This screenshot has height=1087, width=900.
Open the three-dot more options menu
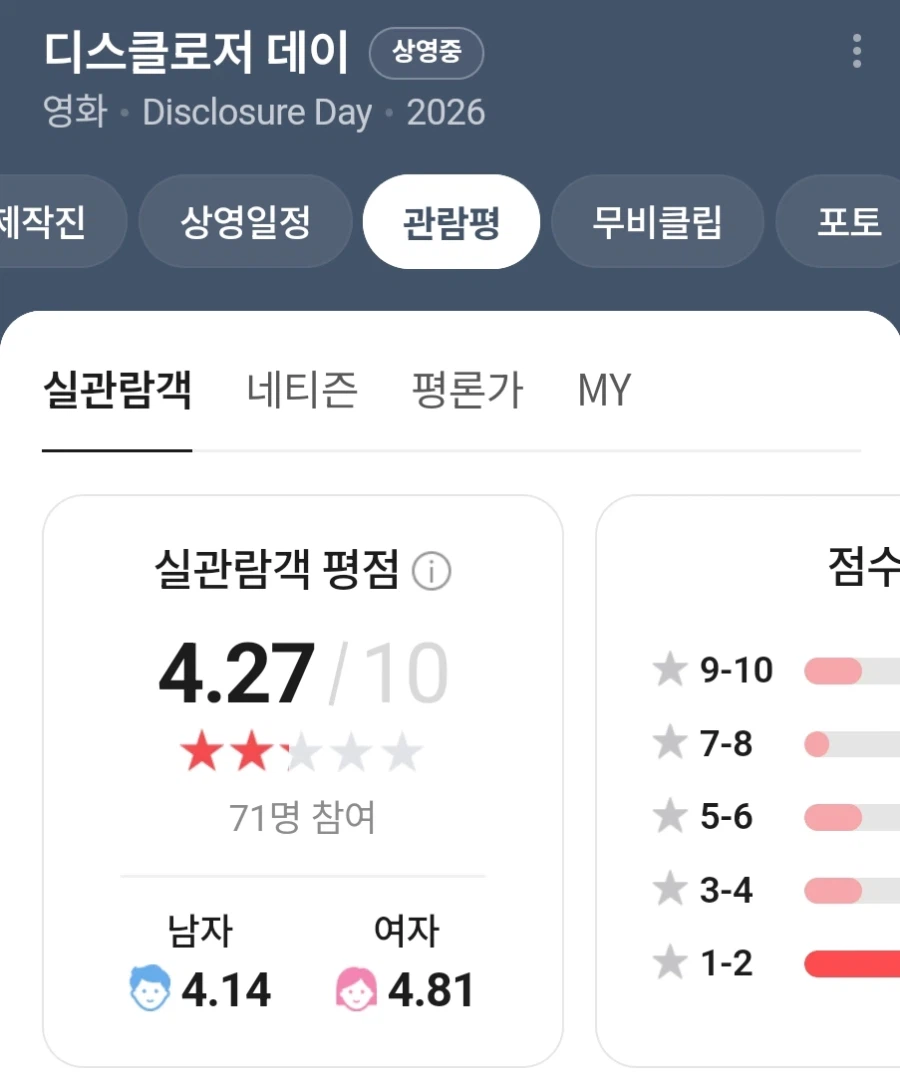coord(857,51)
